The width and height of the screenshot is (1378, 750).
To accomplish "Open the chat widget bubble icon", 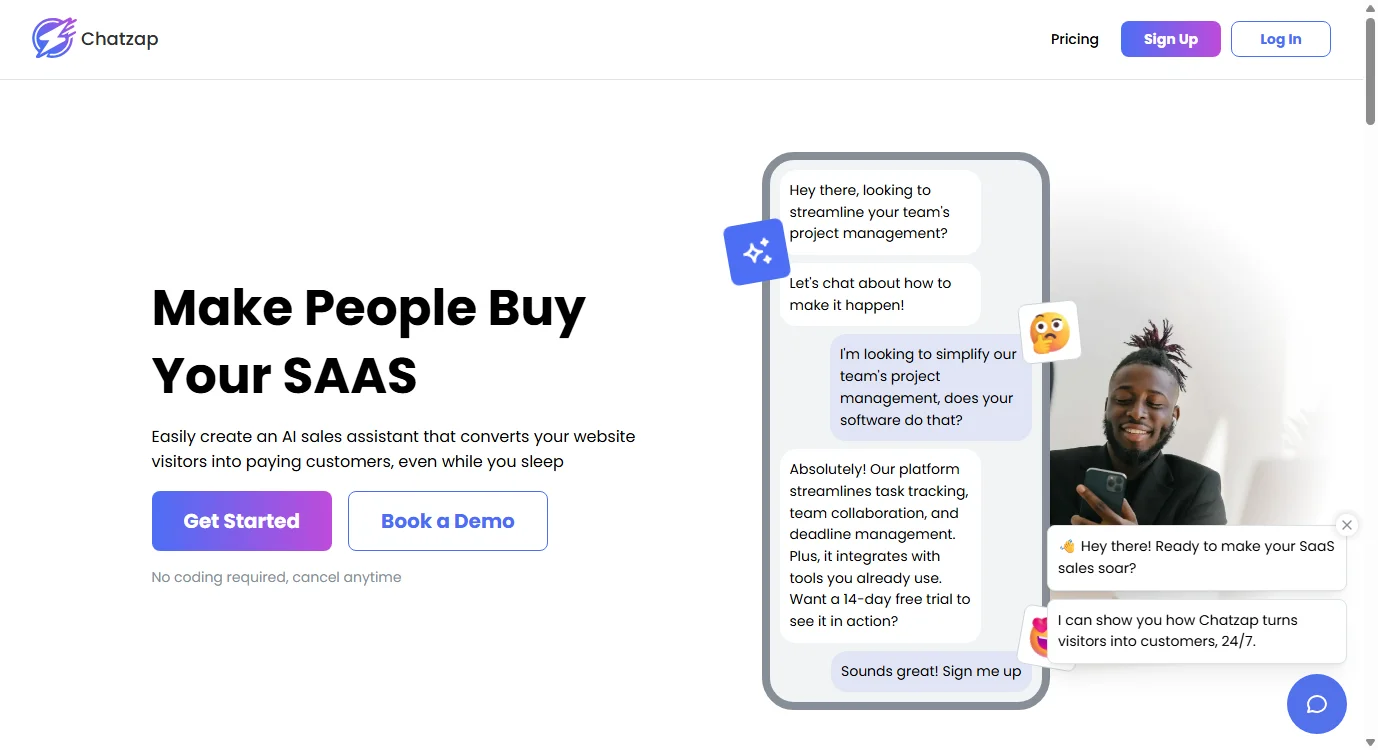I will click(x=1316, y=704).
